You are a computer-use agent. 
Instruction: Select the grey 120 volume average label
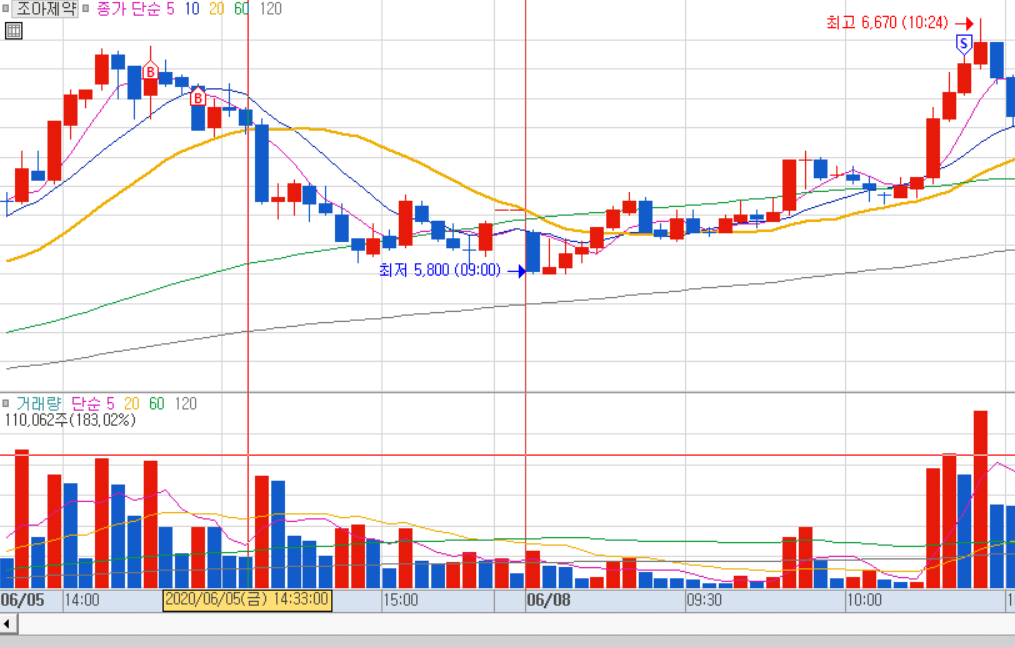click(186, 403)
